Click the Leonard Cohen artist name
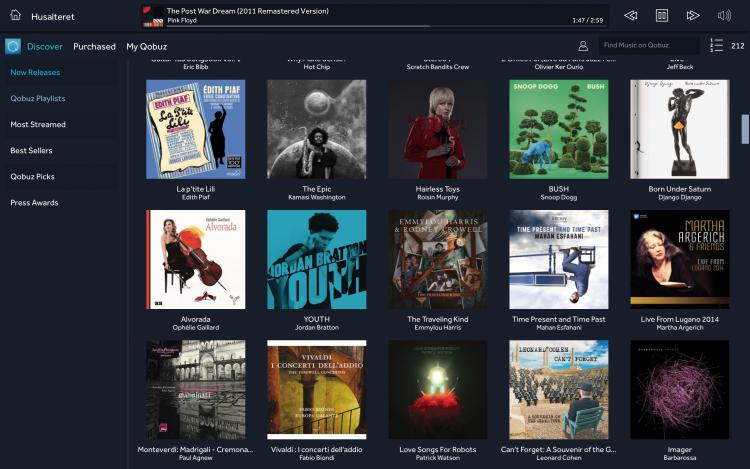The image size is (750, 469). click(x=559, y=458)
